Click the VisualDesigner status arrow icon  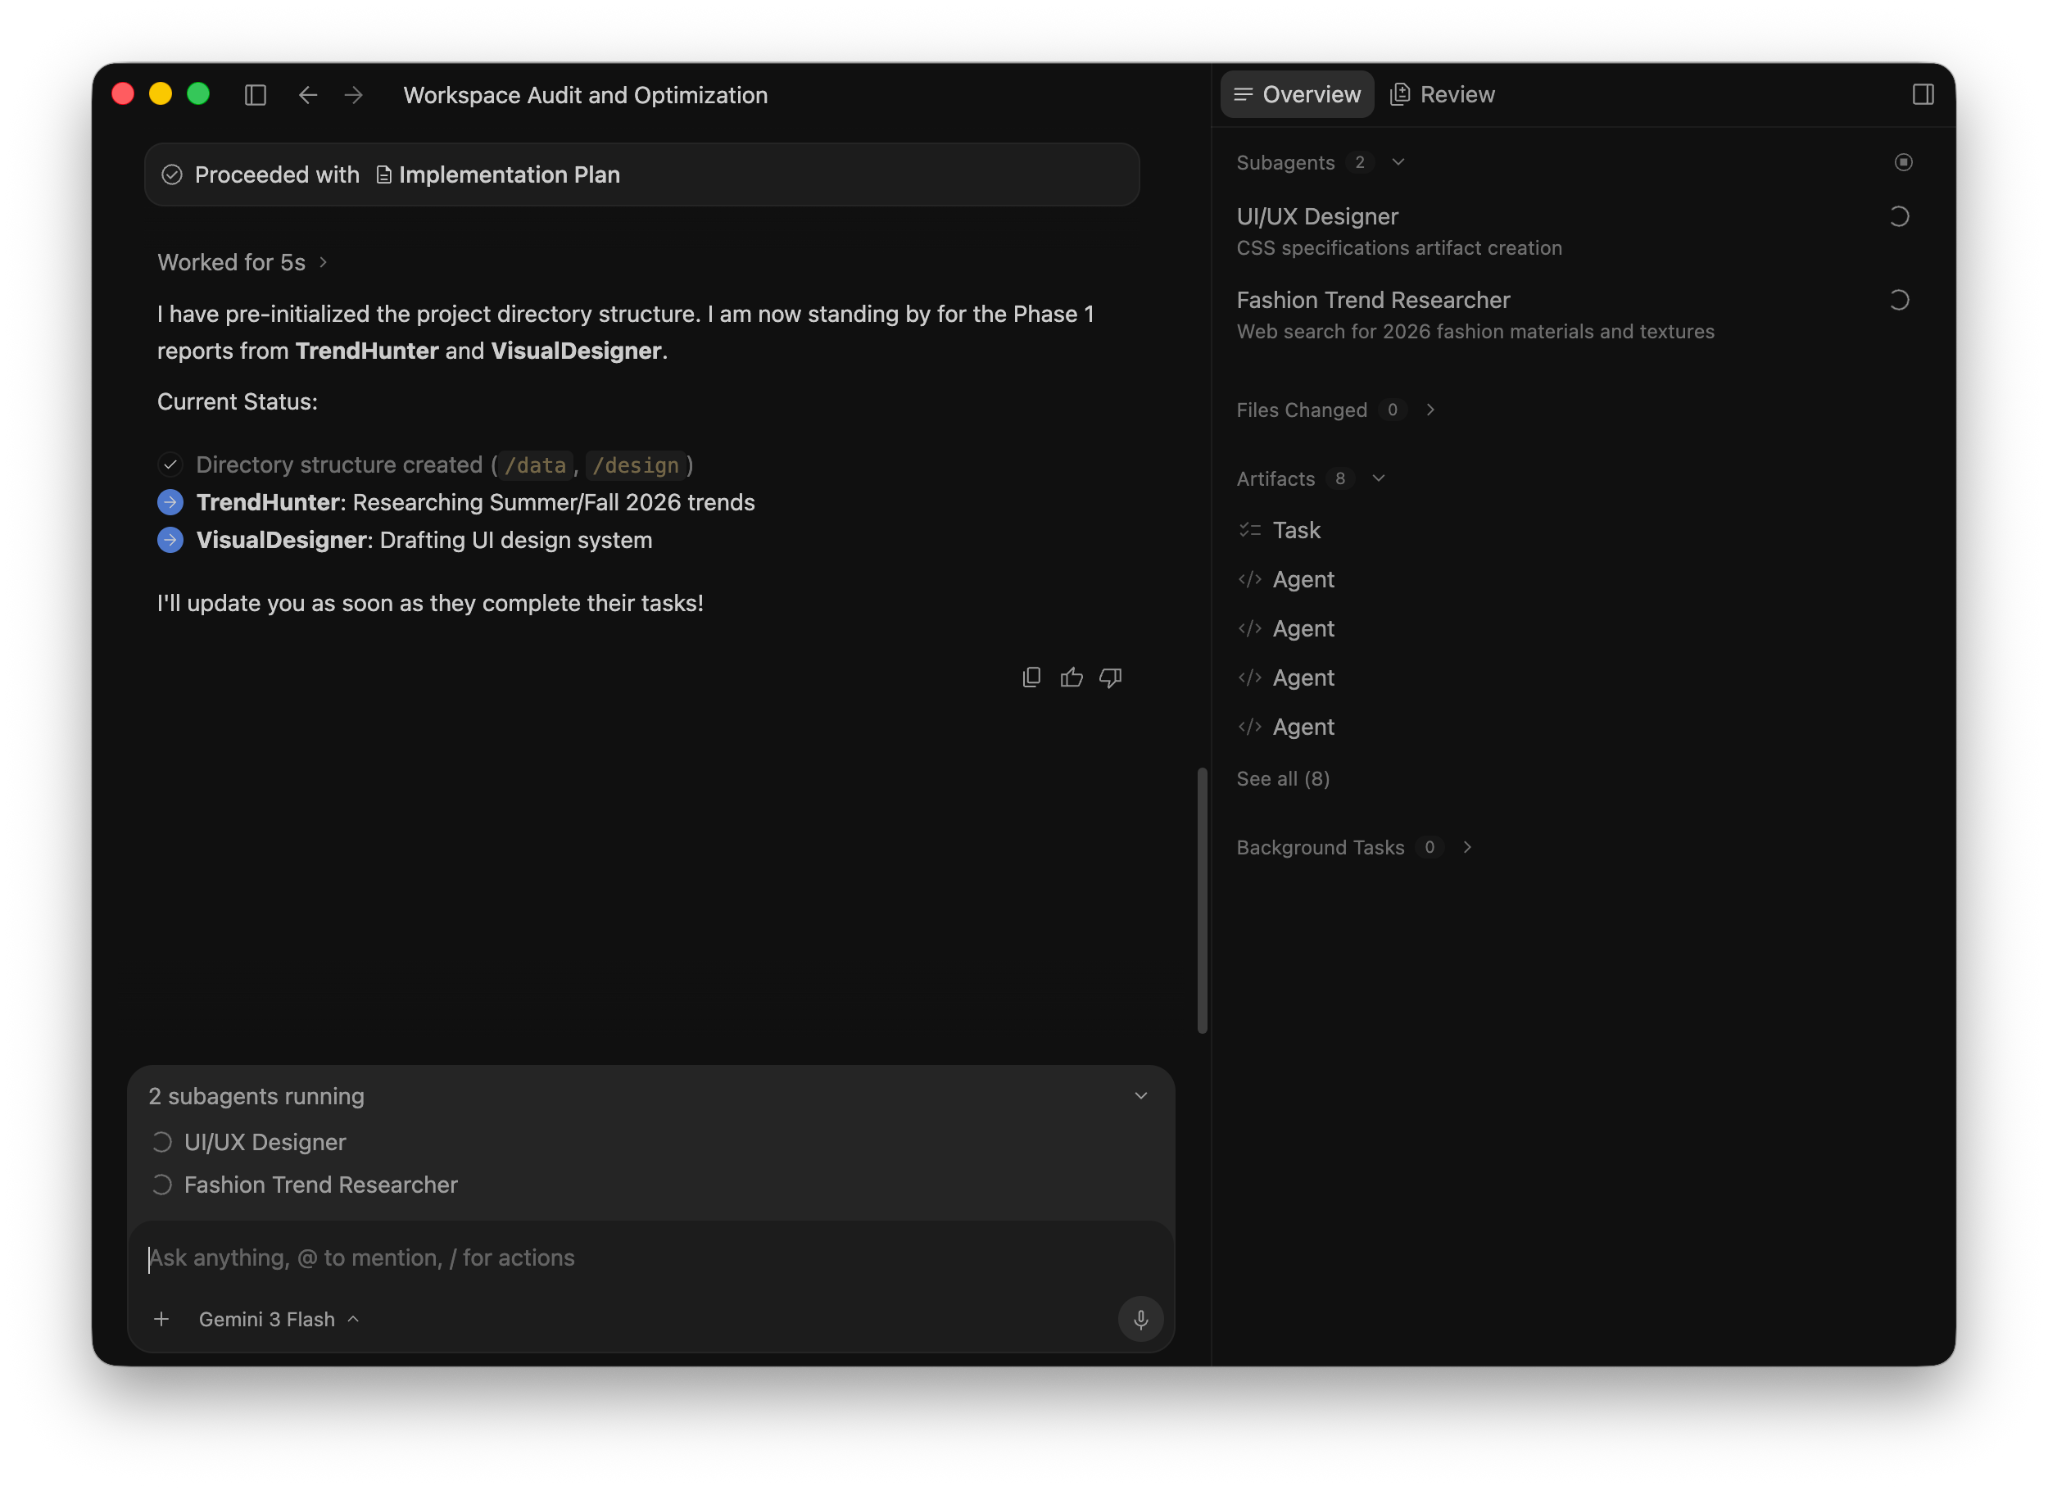pos(171,540)
